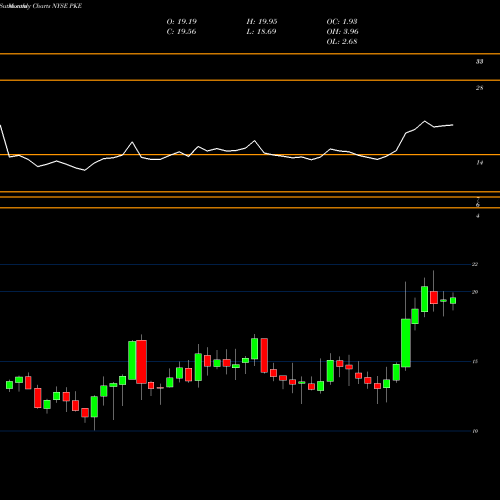The height and width of the screenshot is (500, 500).
Task: Click the 20 price axis label
Action: pos(475,292)
